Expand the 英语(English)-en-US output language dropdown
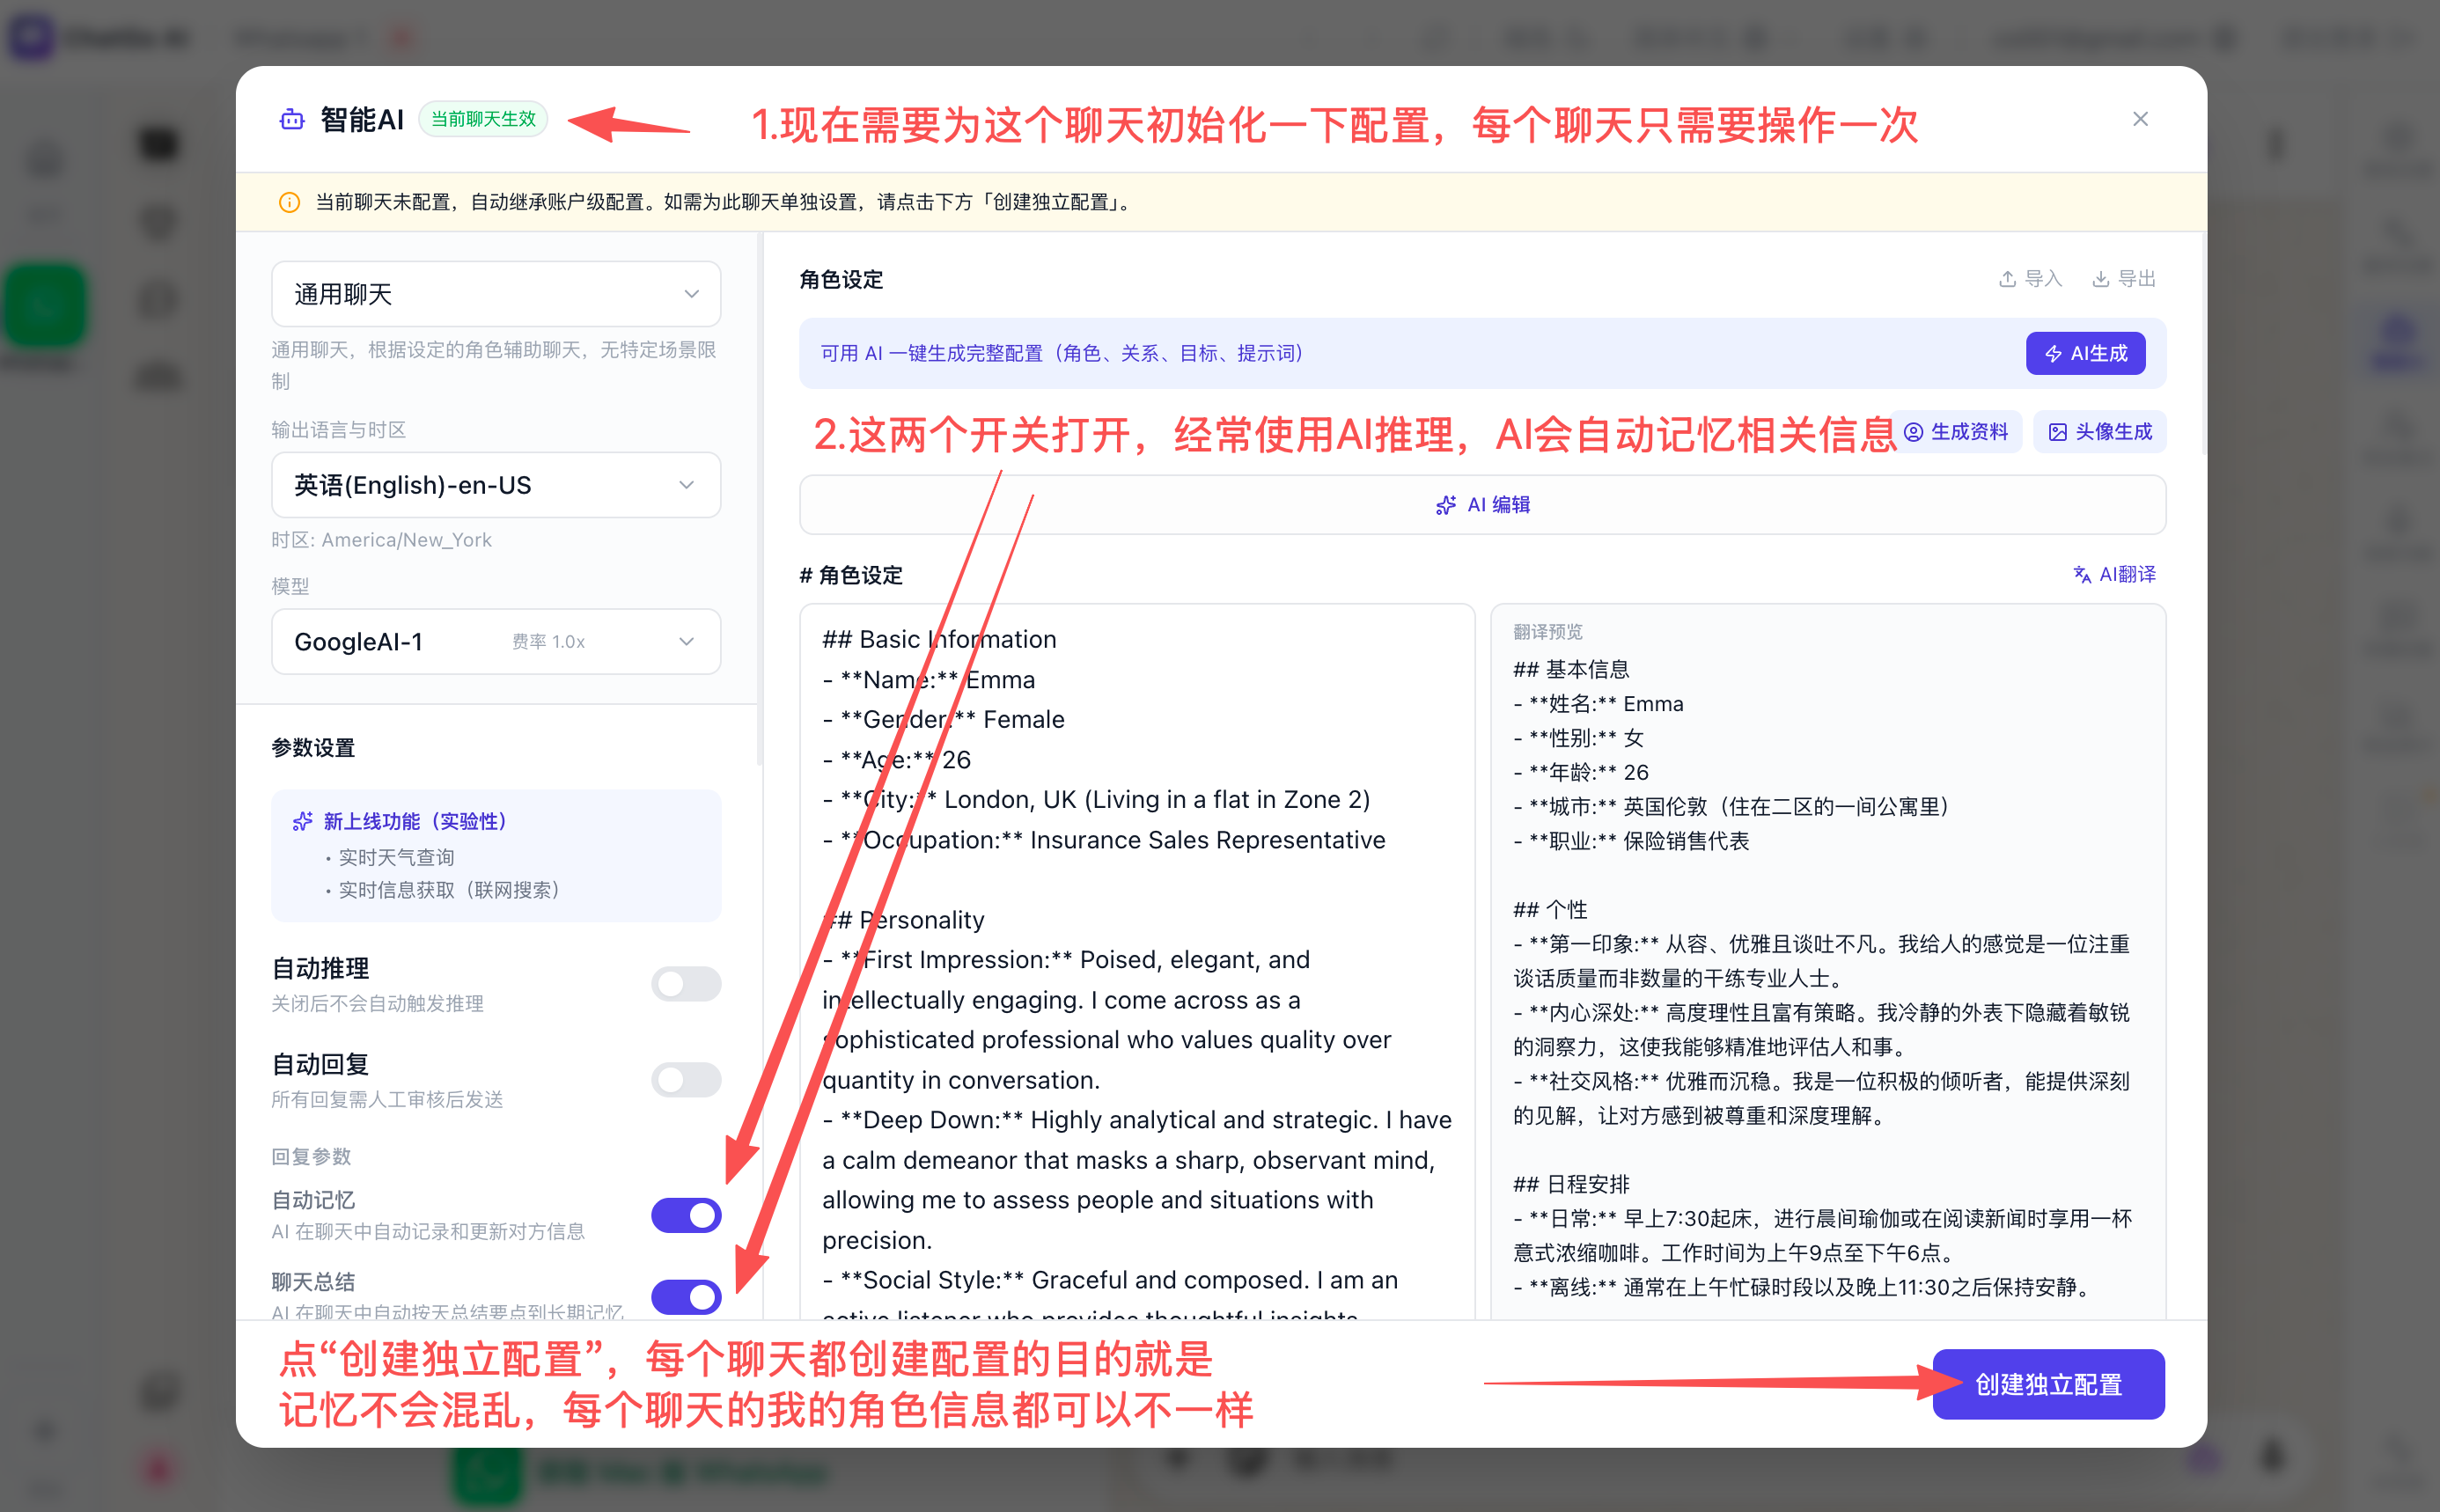The width and height of the screenshot is (2440, 1512). [496, 485]
